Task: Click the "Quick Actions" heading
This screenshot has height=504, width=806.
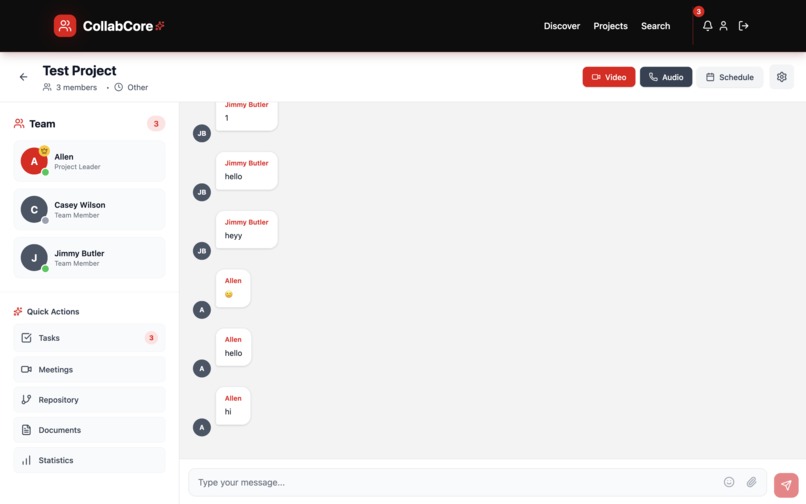Action: tap(53, 312)
